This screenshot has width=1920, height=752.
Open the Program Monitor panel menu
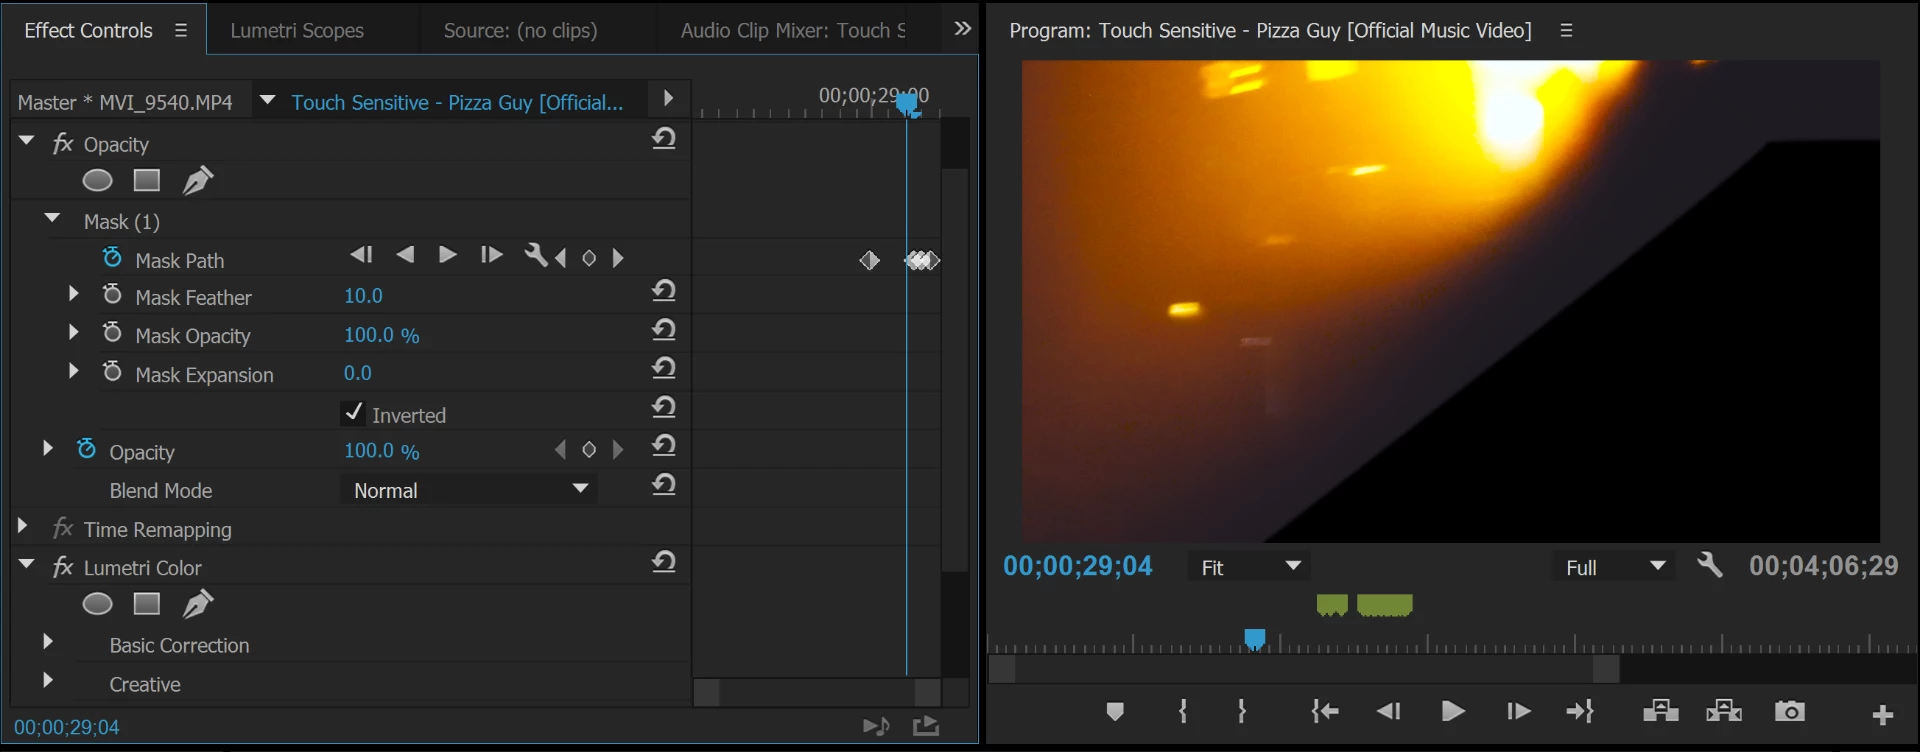pos(1567,31)
